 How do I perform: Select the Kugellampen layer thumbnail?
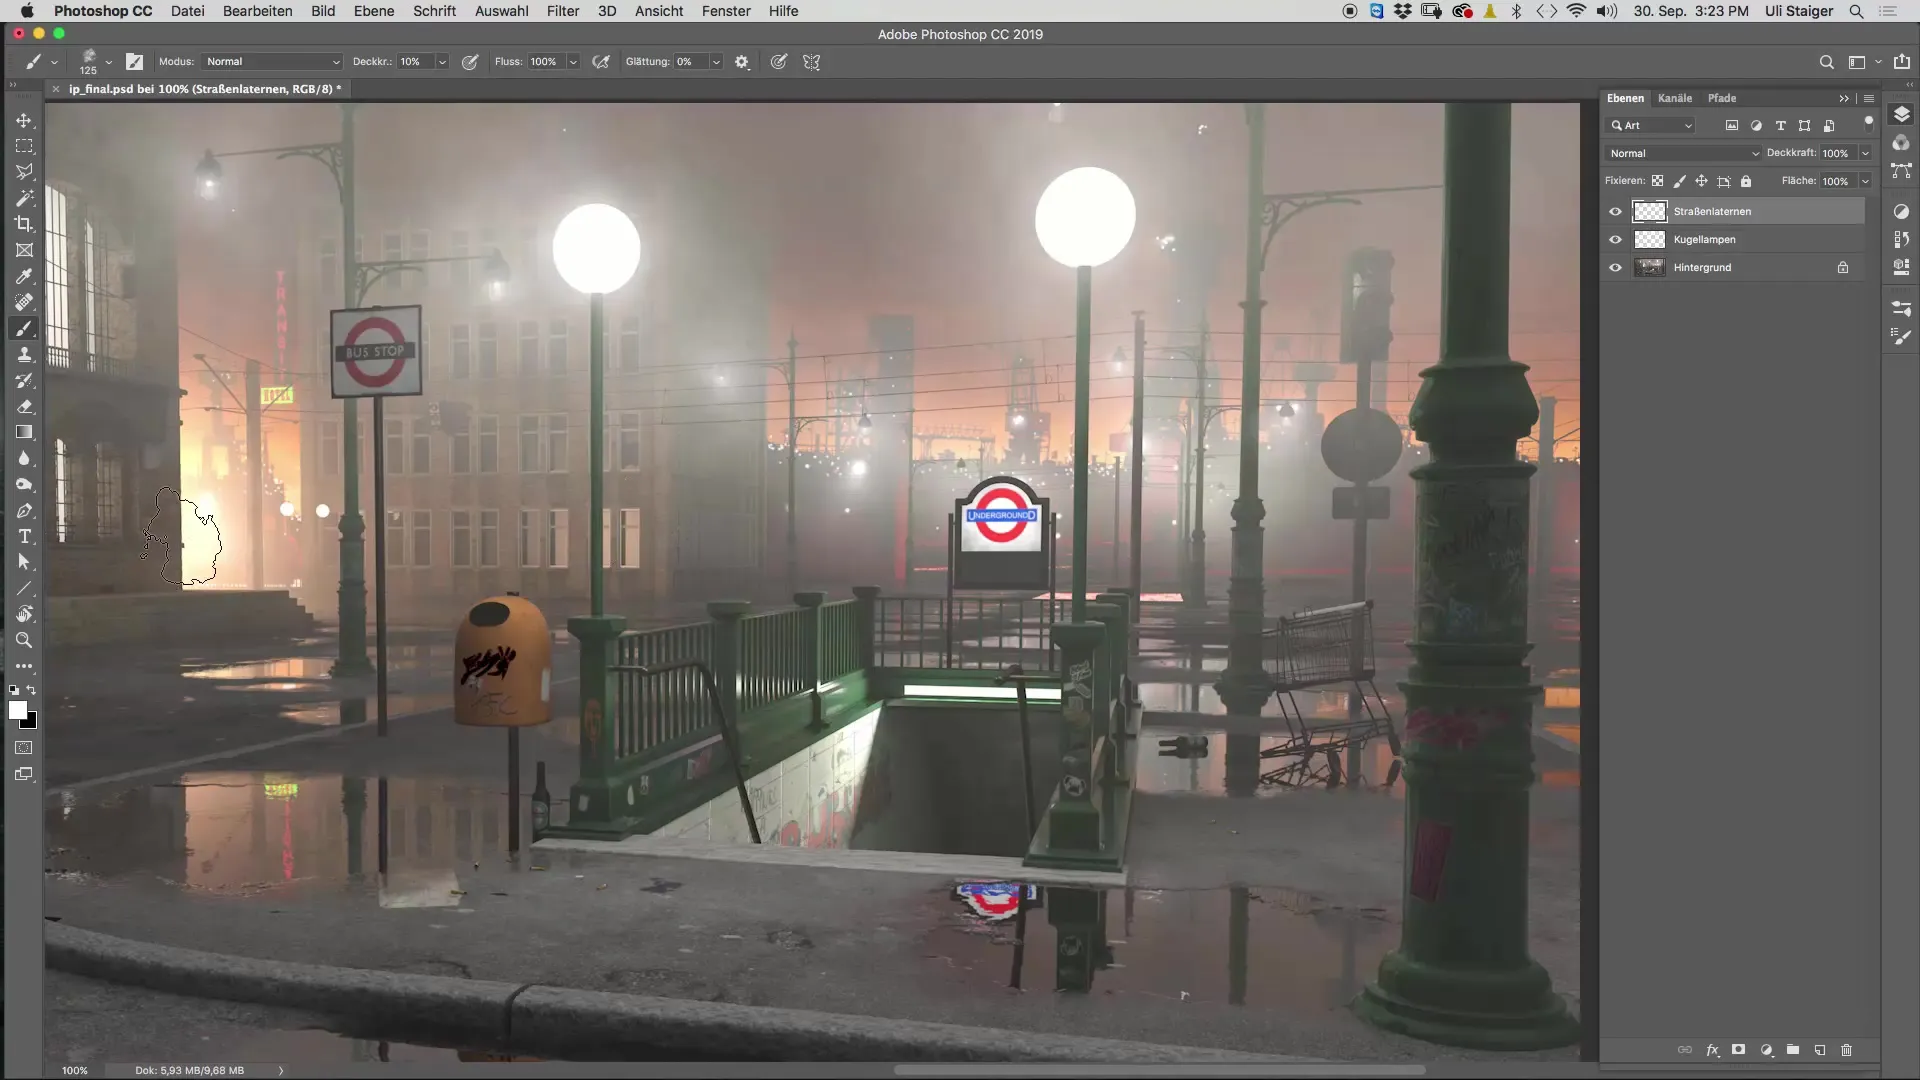(x=1649, y=239)
